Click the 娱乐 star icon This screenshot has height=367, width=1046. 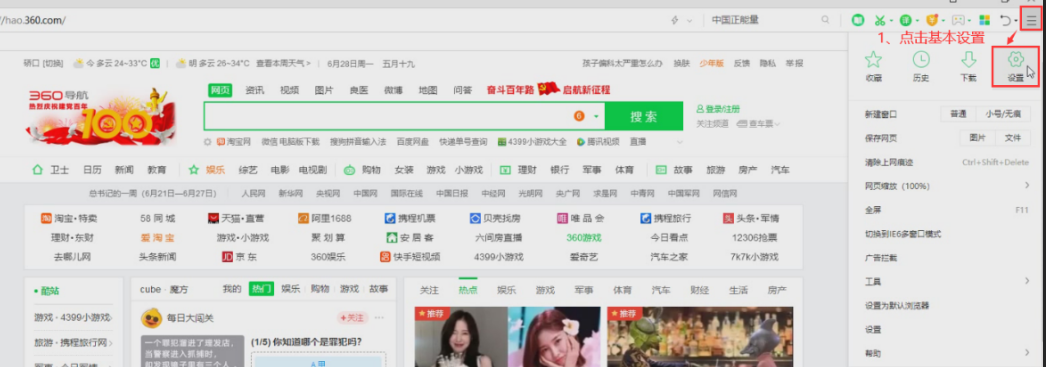194,170
